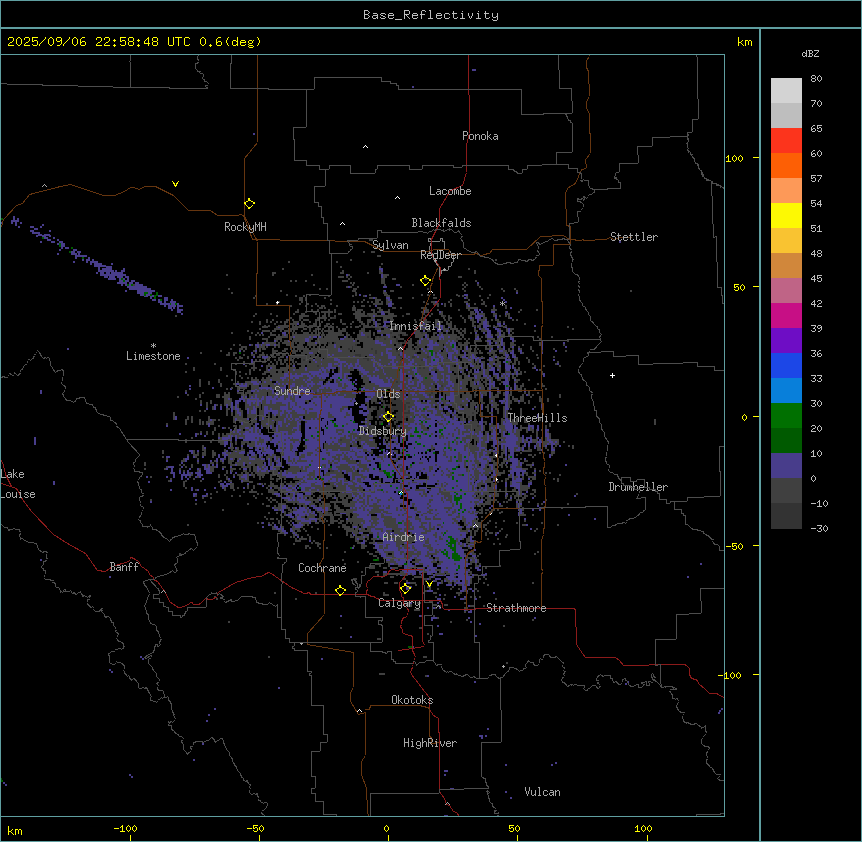Click the yellow diamond marker above RockyMH
The width and height of the screenshot is (862, 842).
point(250,204)
